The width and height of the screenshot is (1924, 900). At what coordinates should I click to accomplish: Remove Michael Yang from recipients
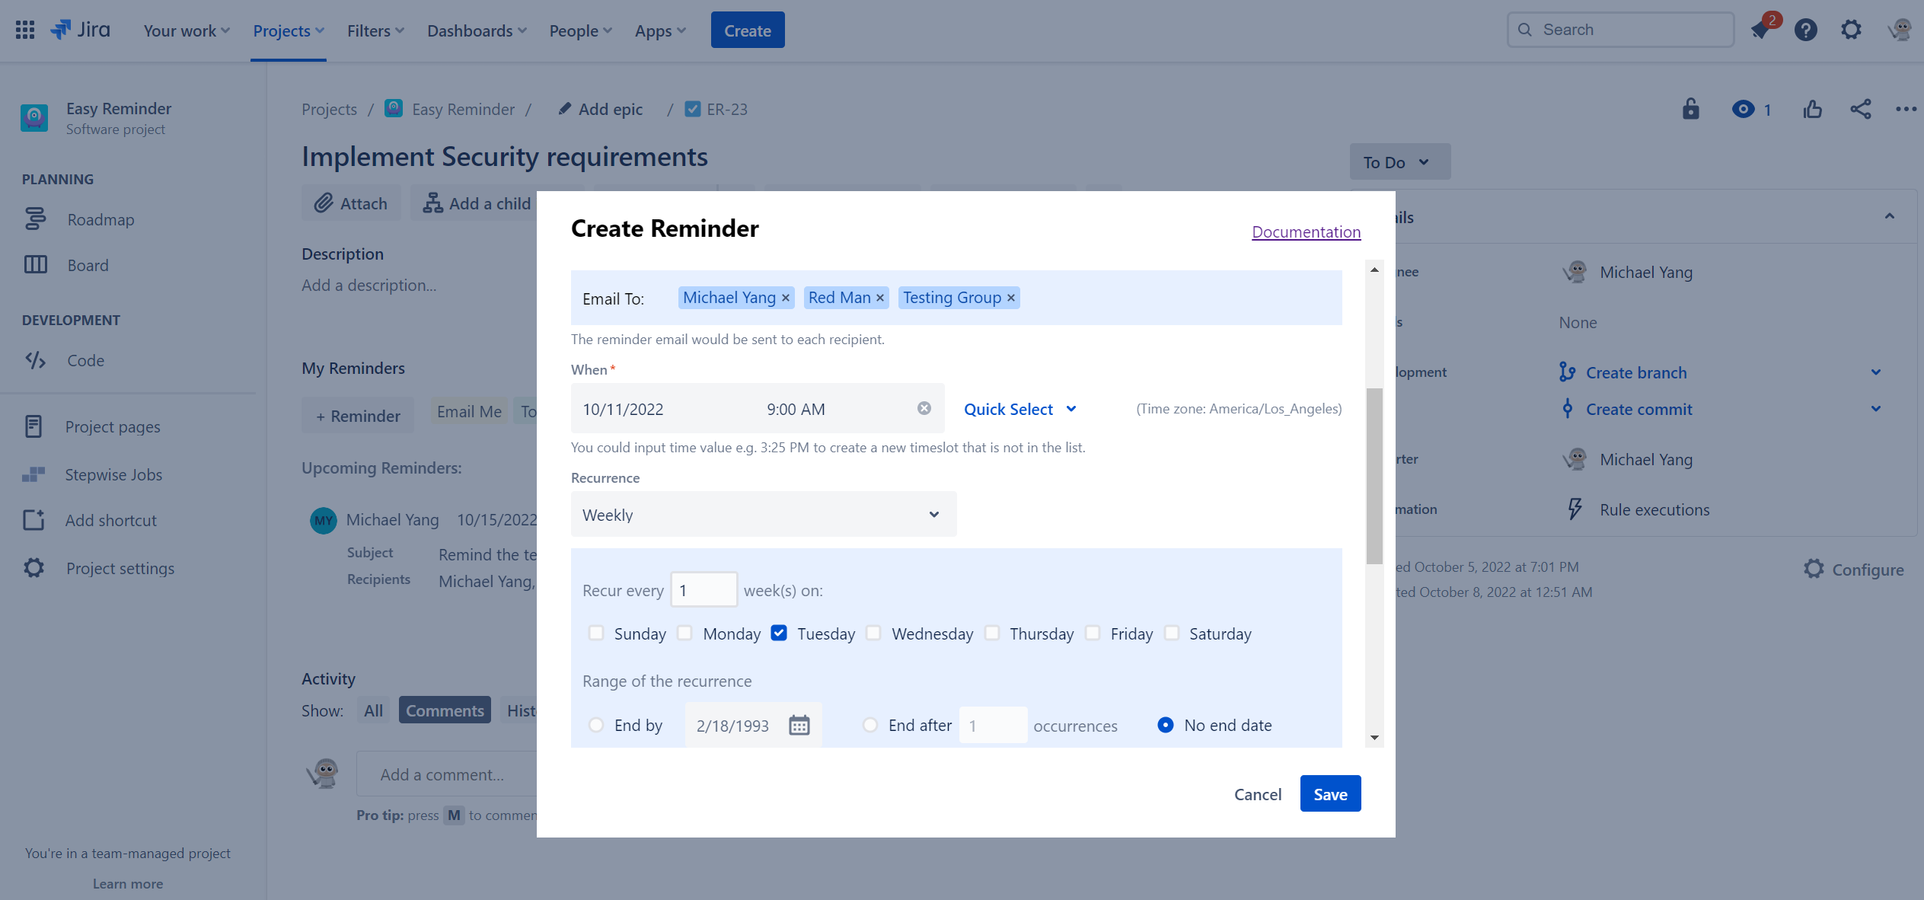point(785,298)
